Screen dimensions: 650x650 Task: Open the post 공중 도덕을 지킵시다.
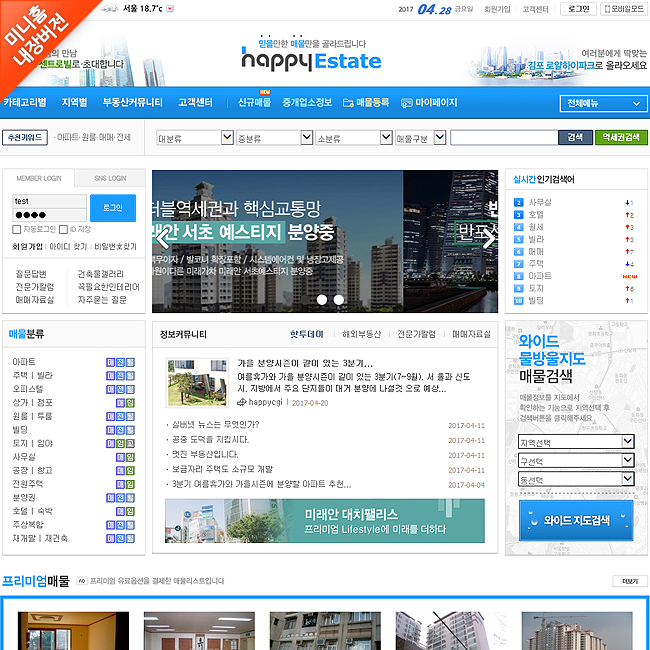211,439
